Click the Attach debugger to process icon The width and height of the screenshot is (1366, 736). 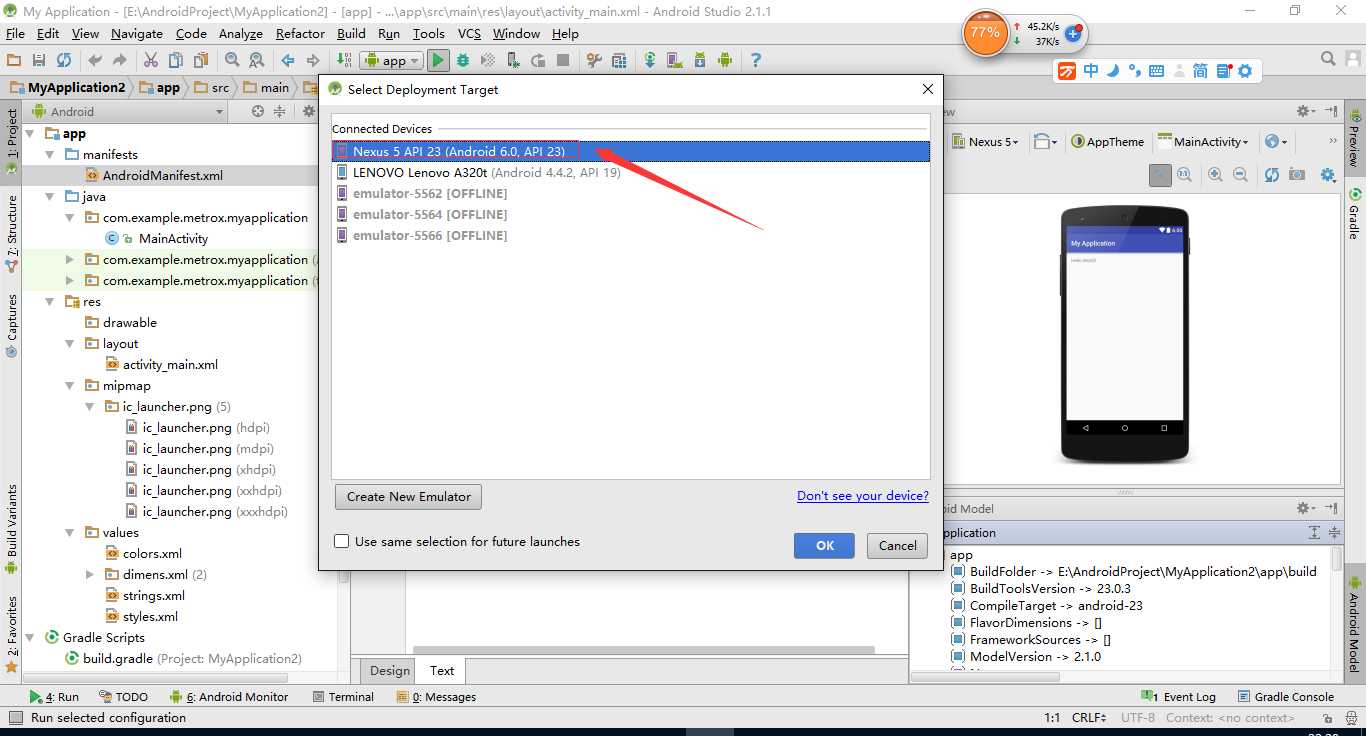click(x=513, y=60)
